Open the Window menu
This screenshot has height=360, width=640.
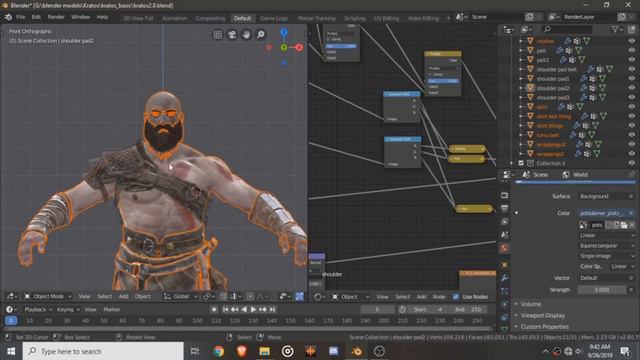point(80,17)
